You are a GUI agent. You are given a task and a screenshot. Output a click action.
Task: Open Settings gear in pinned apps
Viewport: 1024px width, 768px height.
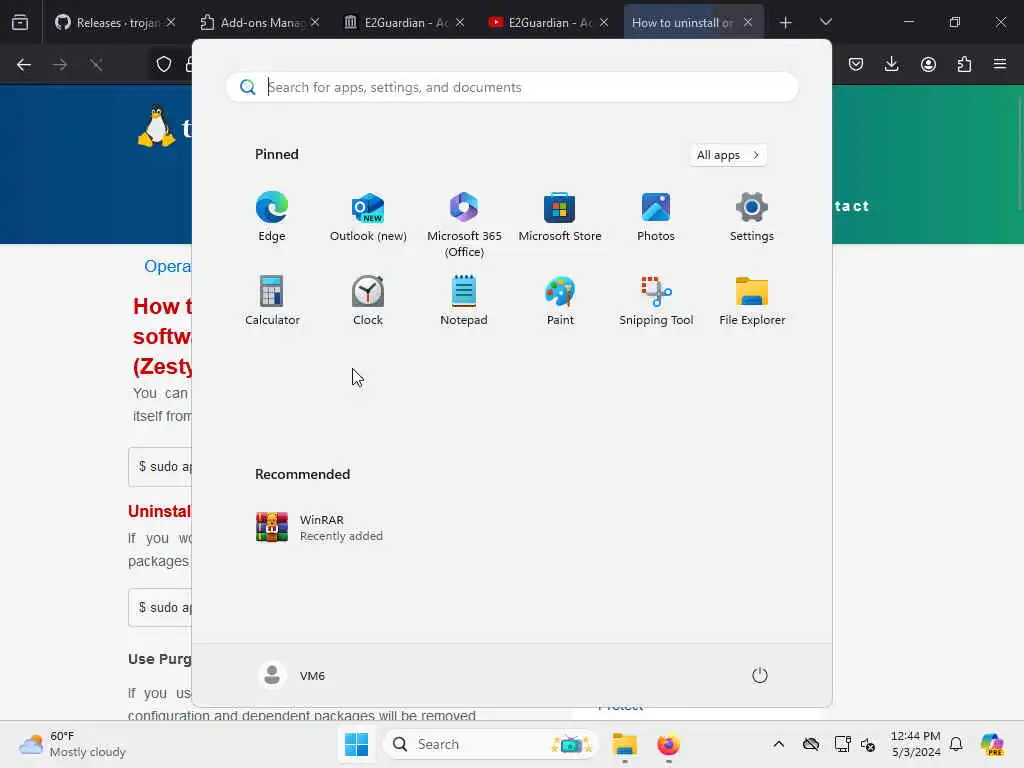tap(752, 217)
